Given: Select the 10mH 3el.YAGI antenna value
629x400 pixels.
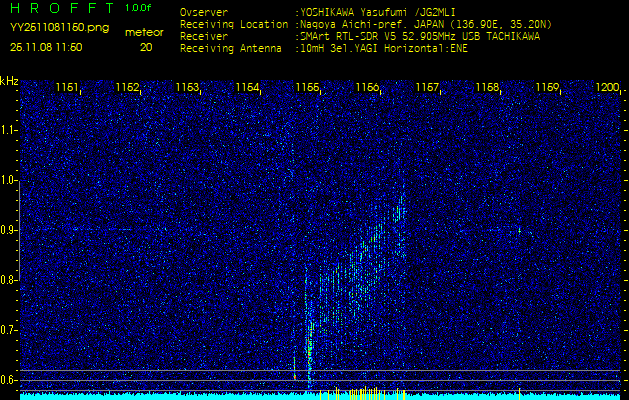Looking at the screenshot, I should (x=383, y=49).
